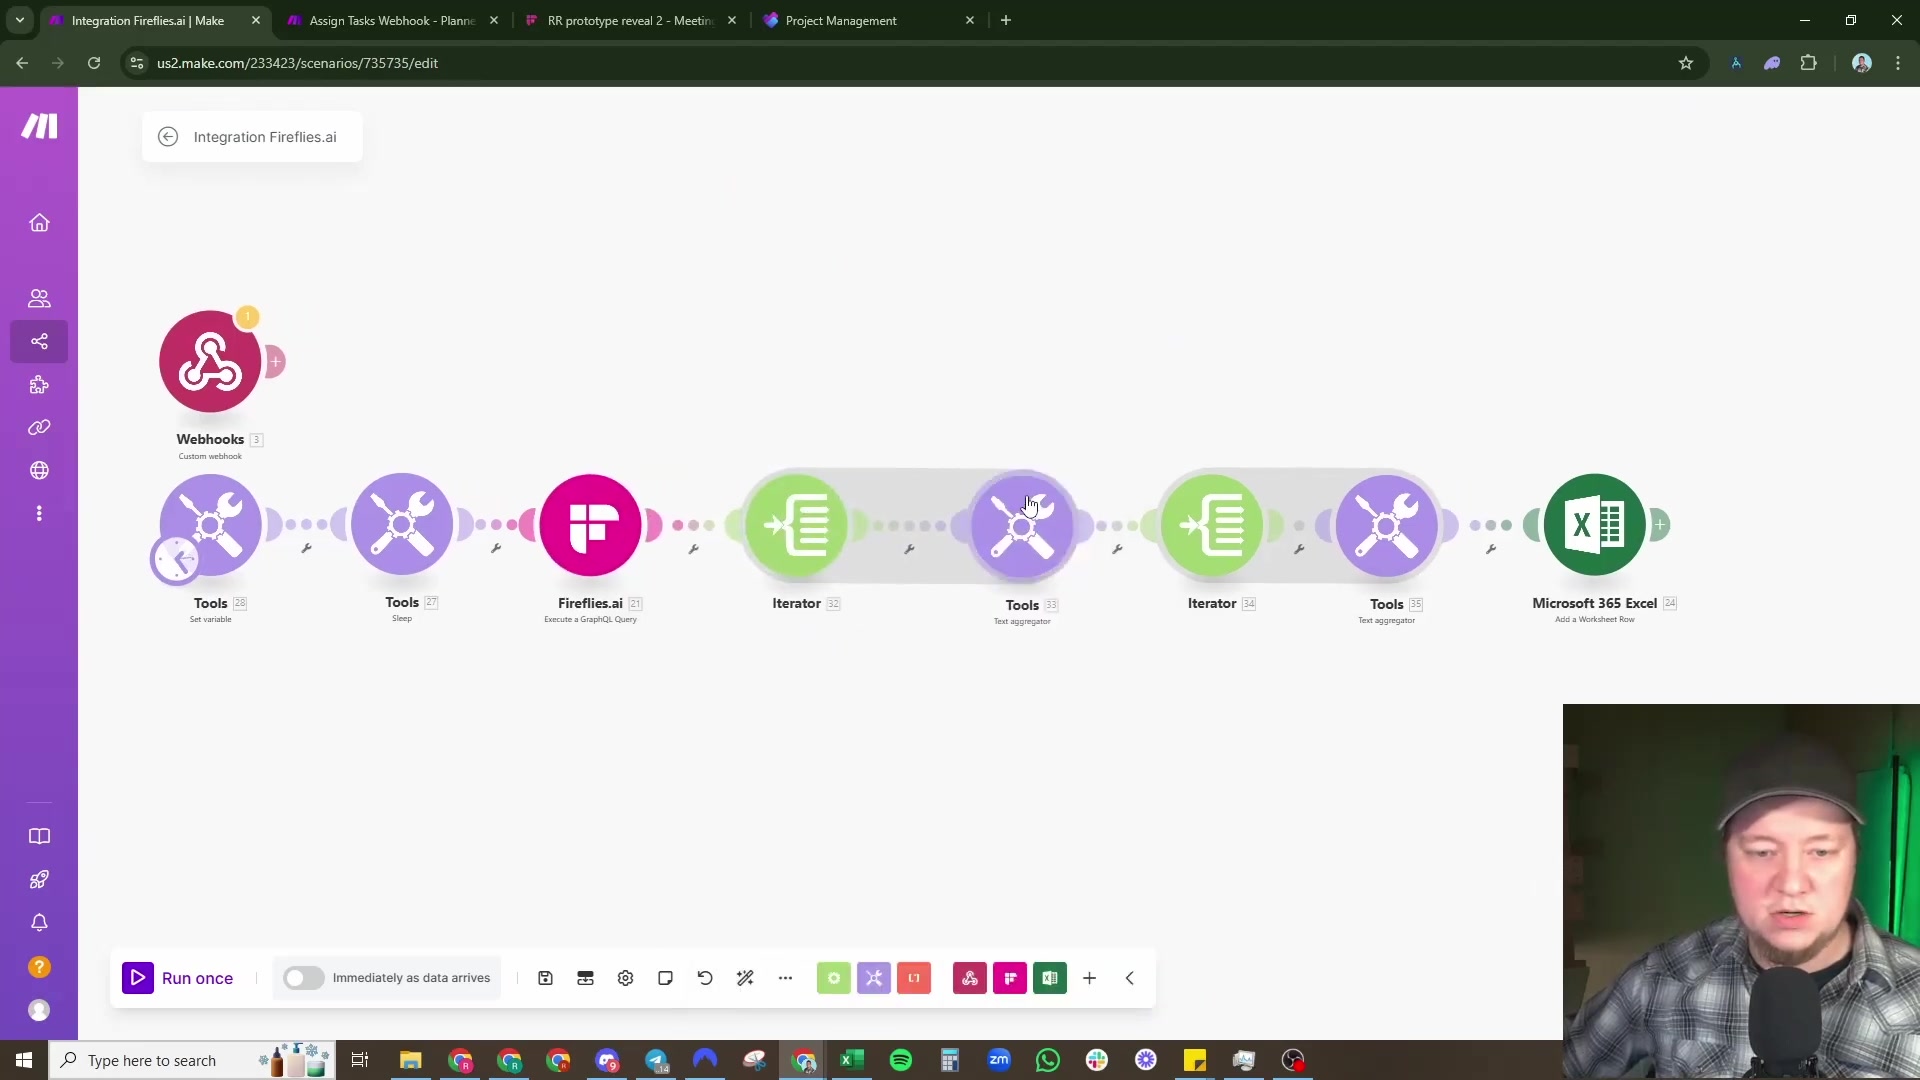
Task: Reload the page
Action: pos(94,63)
